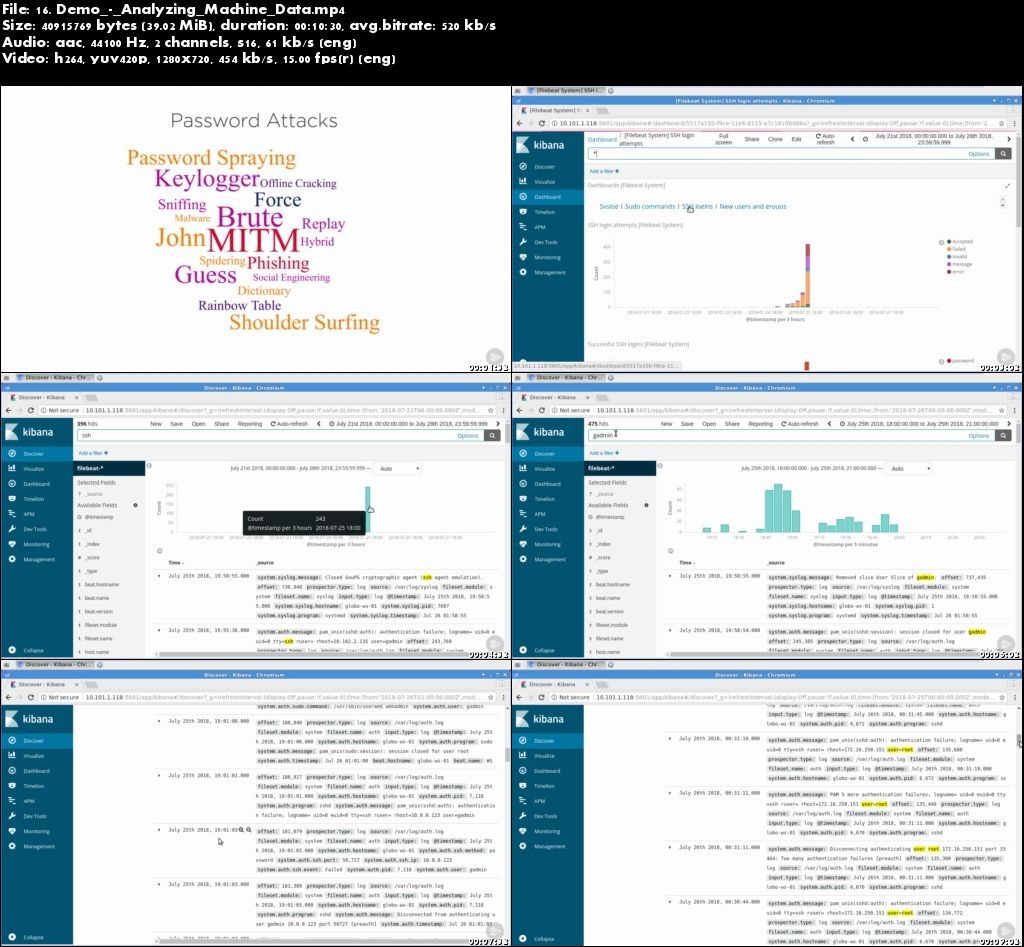This screenshot has height=947, width=1024.
Task: Click the query bar containing gadmin
Action: (x=790, y=435)
